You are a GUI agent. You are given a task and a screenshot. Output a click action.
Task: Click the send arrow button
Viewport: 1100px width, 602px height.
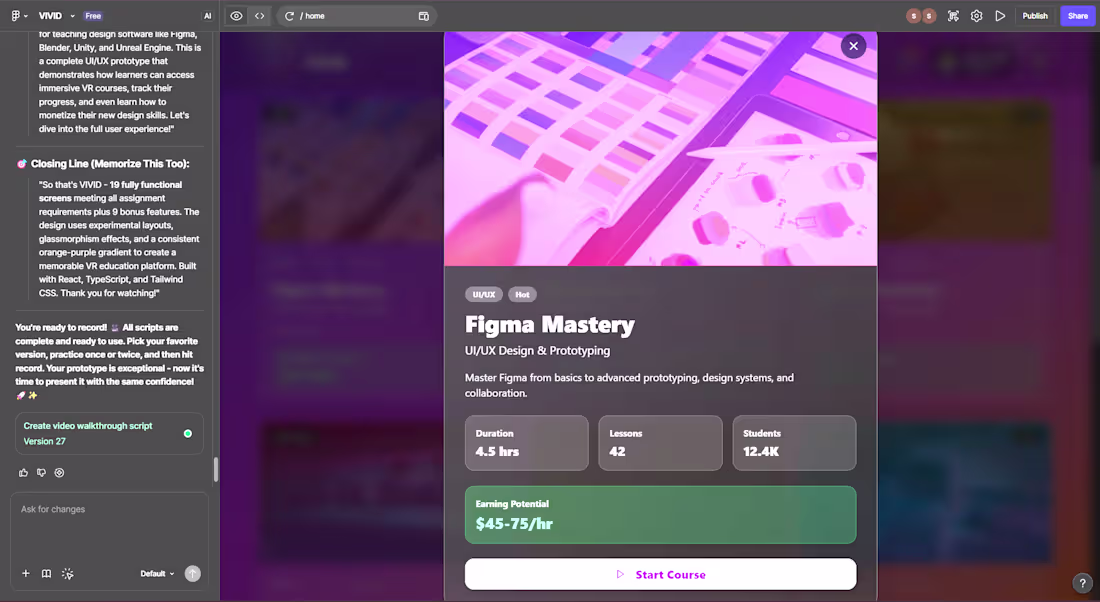coord(192,573)
